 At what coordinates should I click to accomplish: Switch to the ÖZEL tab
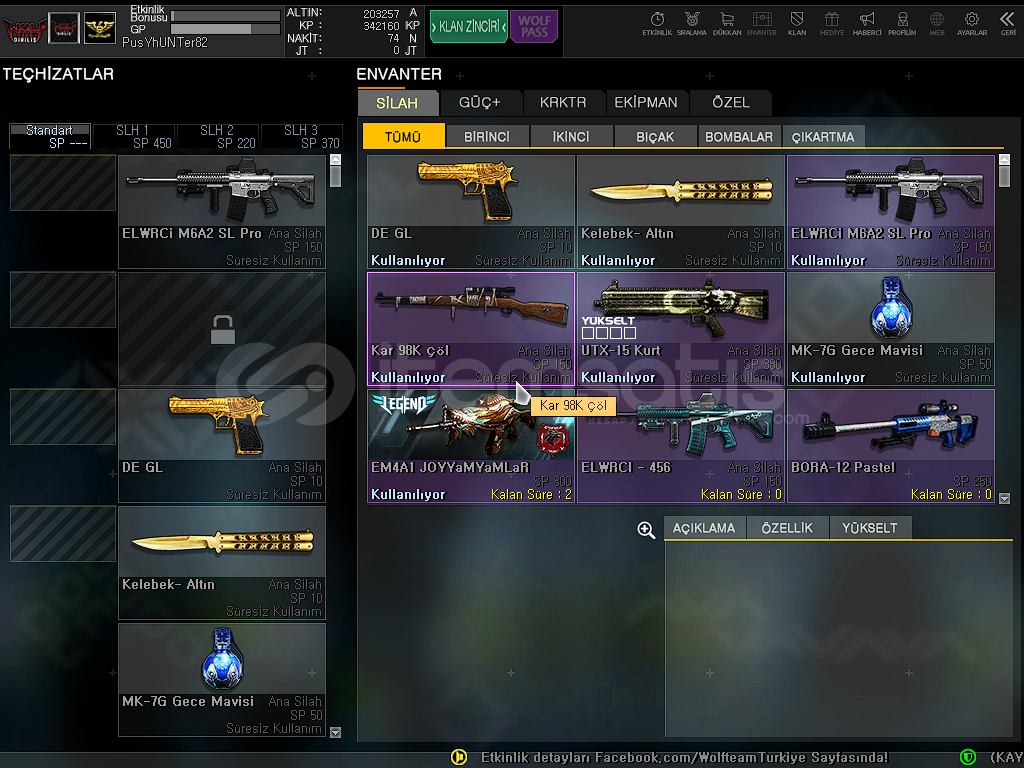tap(731, 103)
